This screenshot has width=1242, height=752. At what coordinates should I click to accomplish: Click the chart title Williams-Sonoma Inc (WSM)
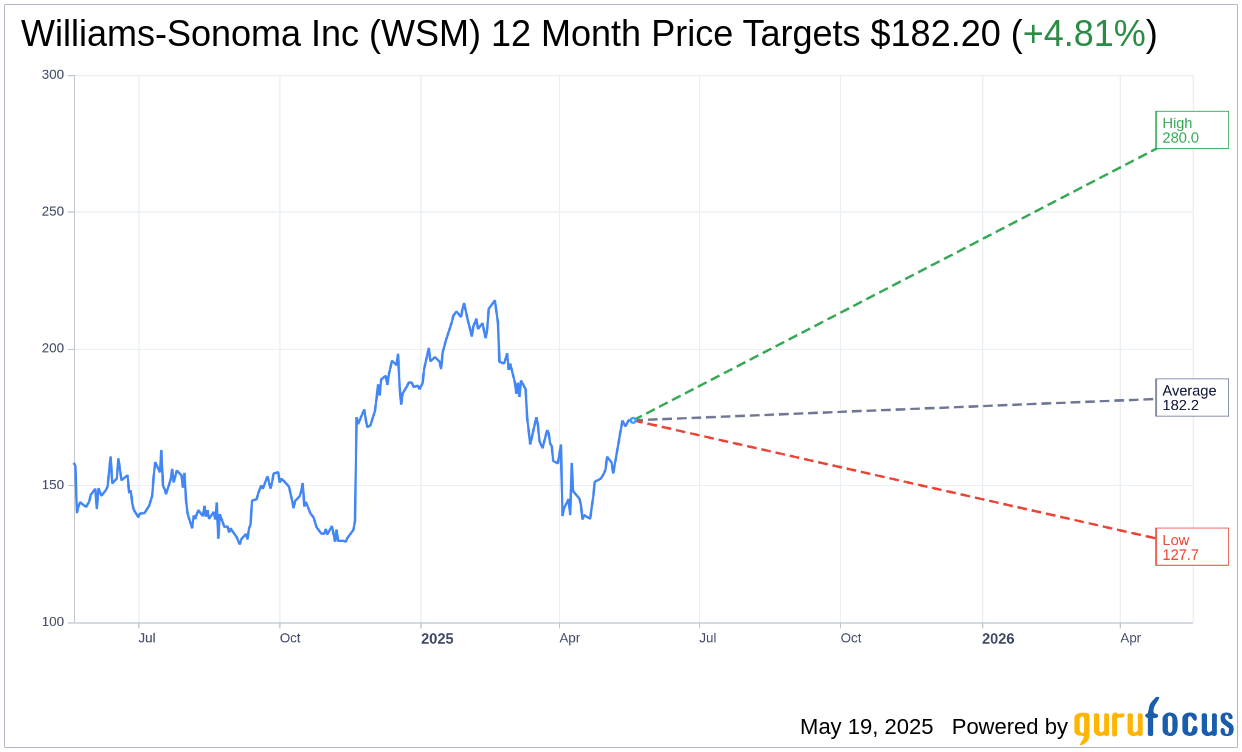point(251,34)
